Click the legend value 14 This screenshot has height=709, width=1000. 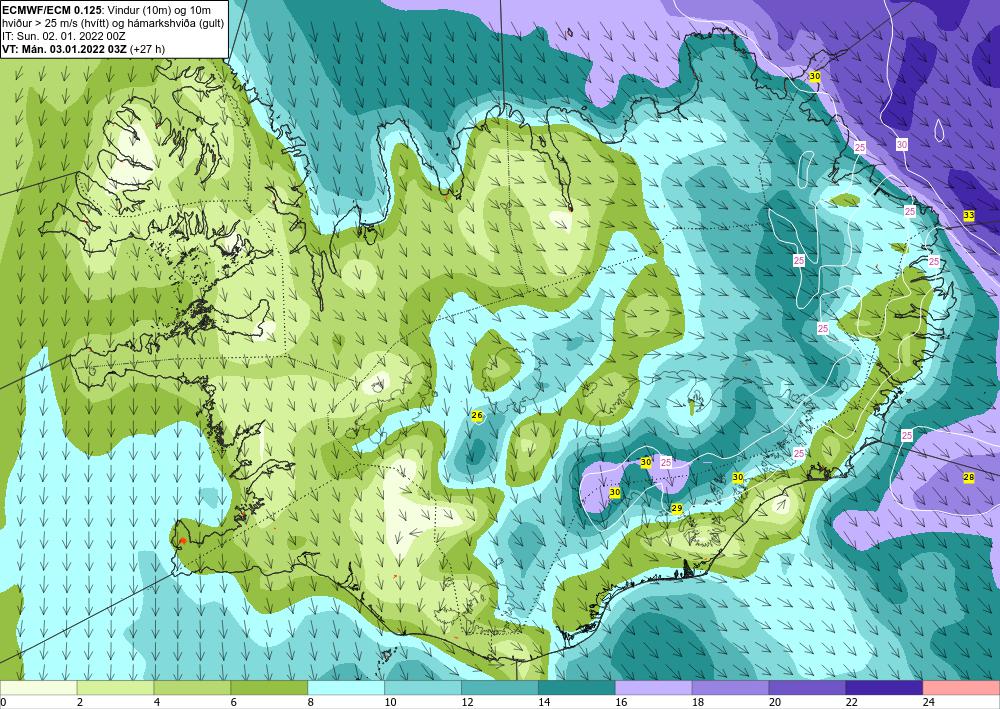[x=544, y=702]
